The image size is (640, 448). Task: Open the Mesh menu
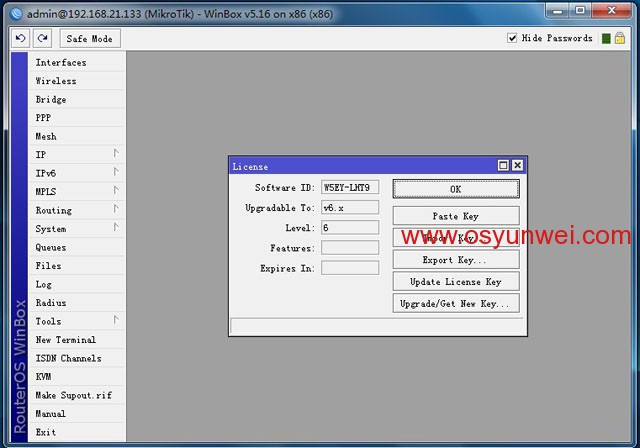(x=77, y=136)
